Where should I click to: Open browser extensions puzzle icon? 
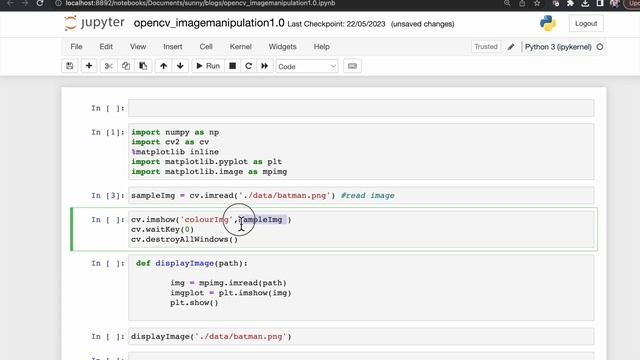tap(570, 3)
